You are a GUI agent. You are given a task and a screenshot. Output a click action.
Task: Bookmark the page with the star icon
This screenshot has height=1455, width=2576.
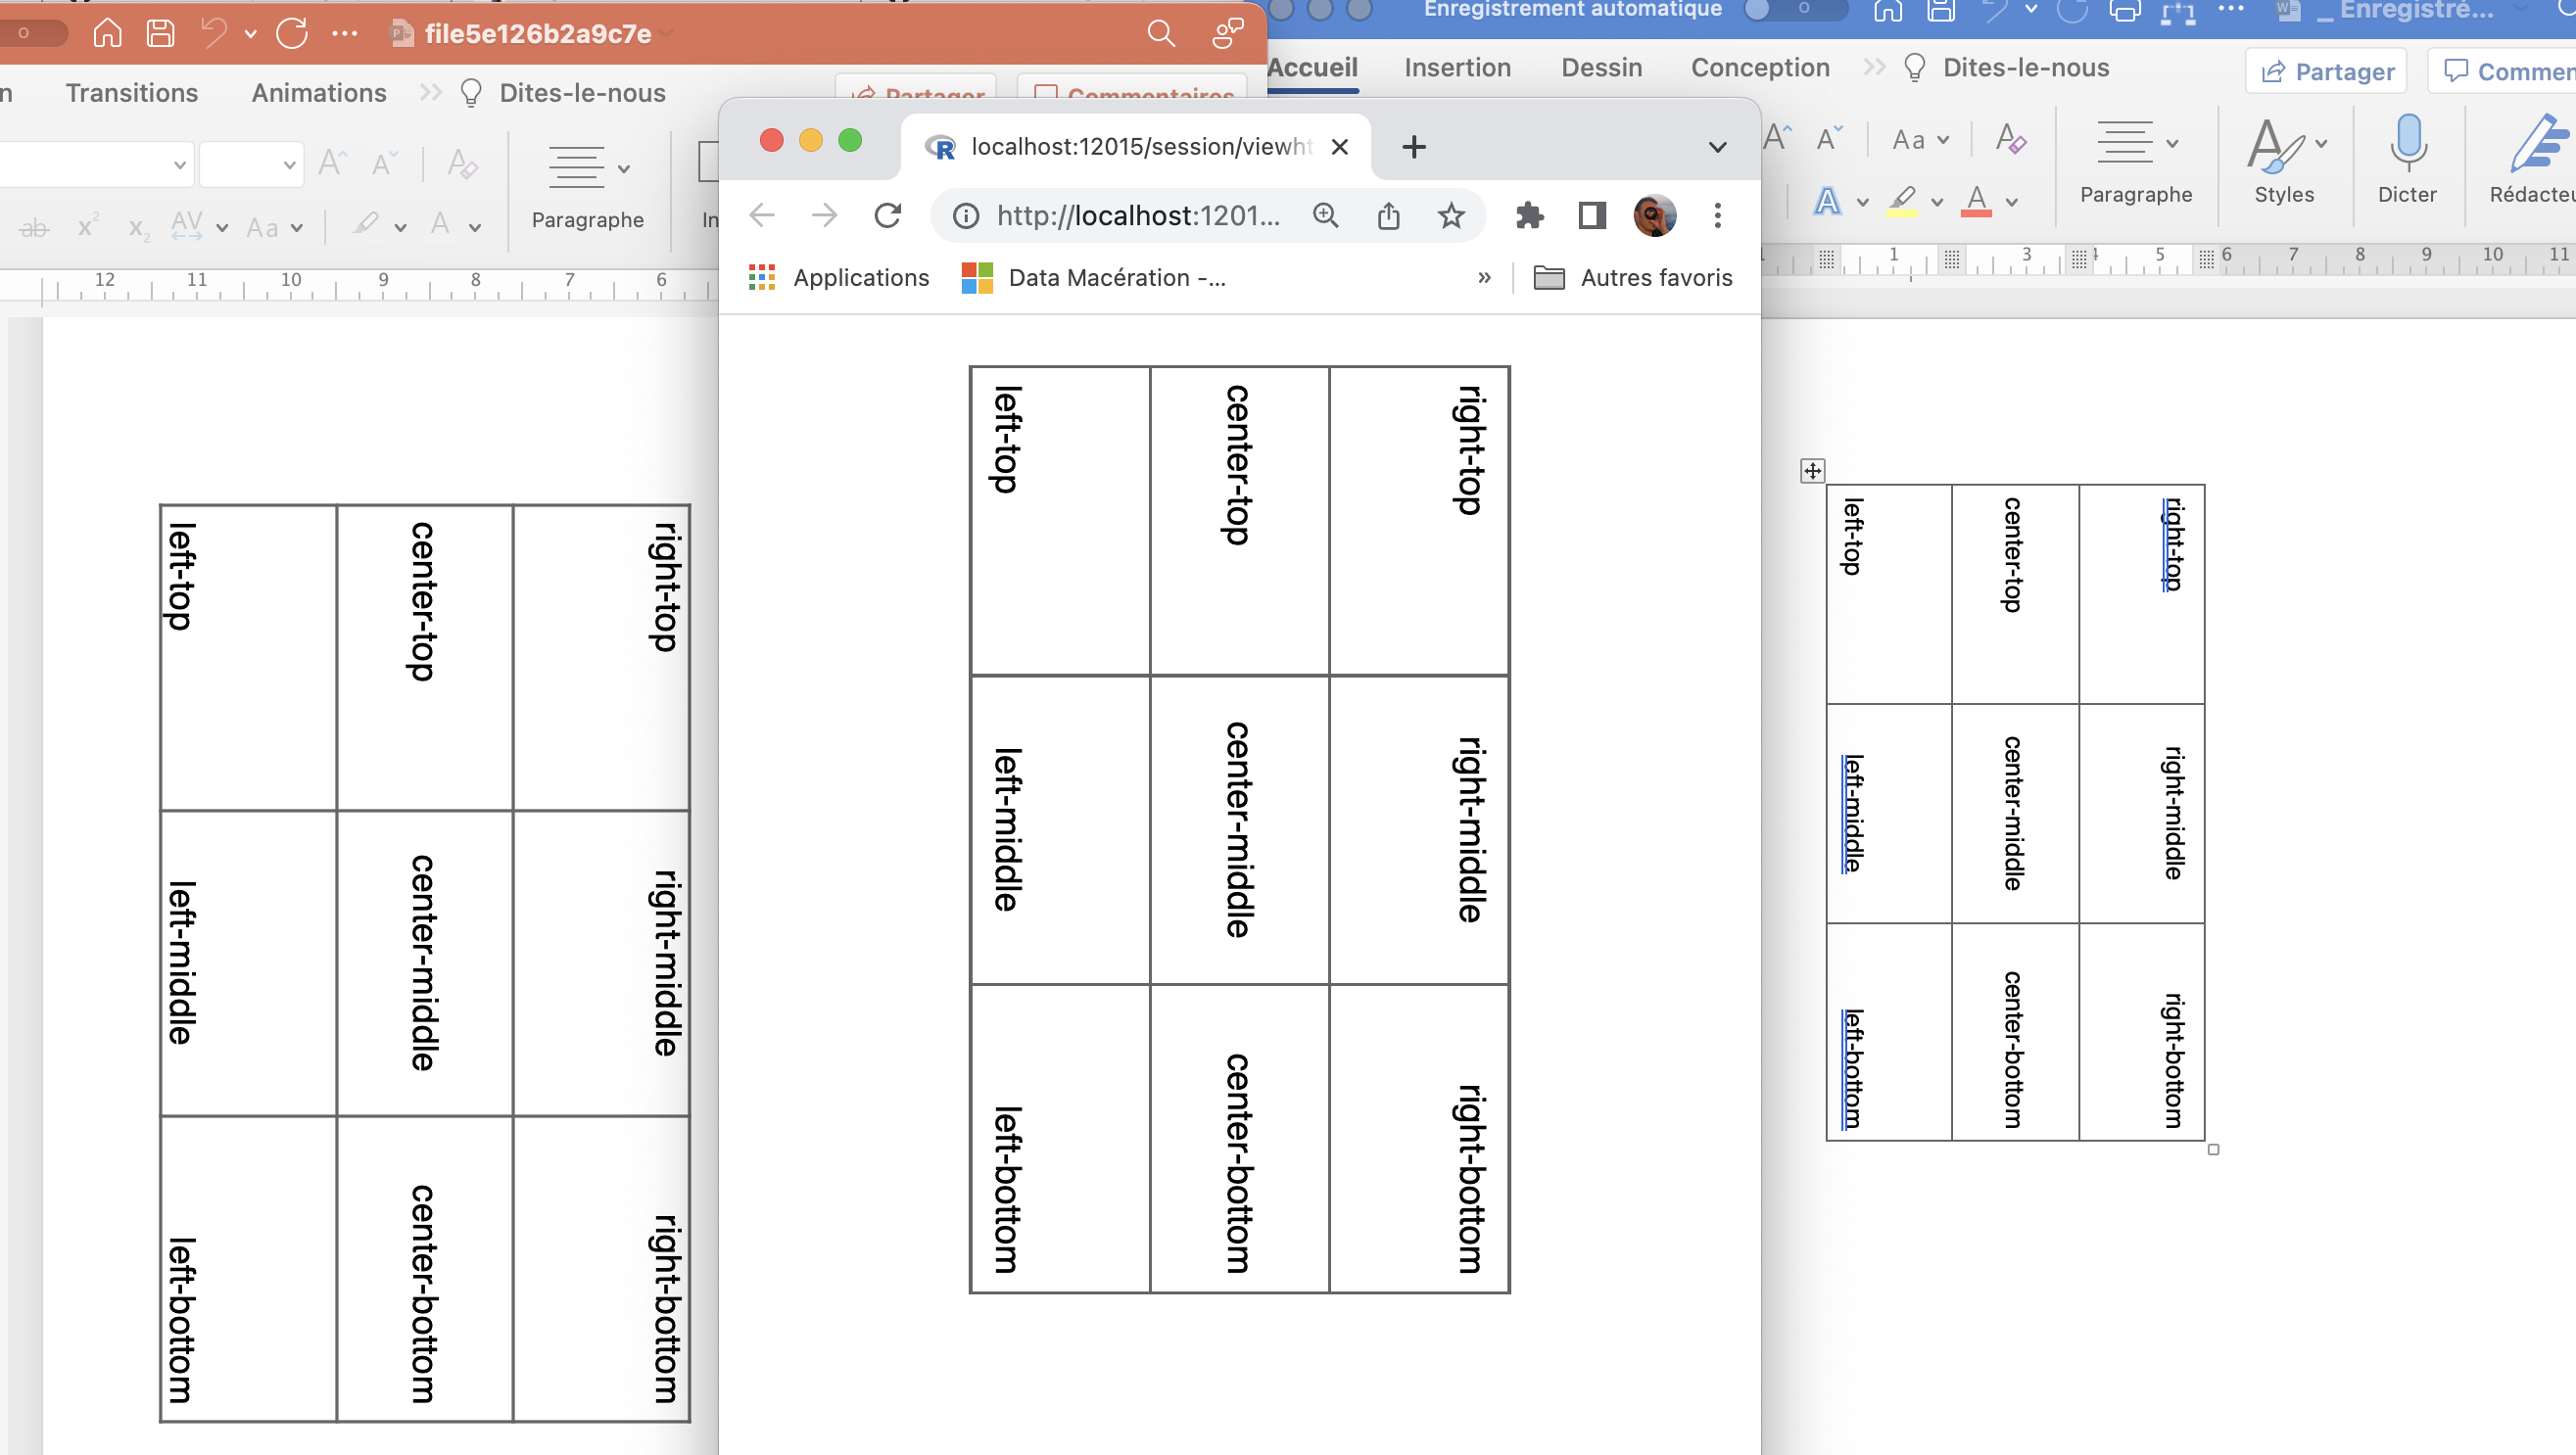[1451, 215]
